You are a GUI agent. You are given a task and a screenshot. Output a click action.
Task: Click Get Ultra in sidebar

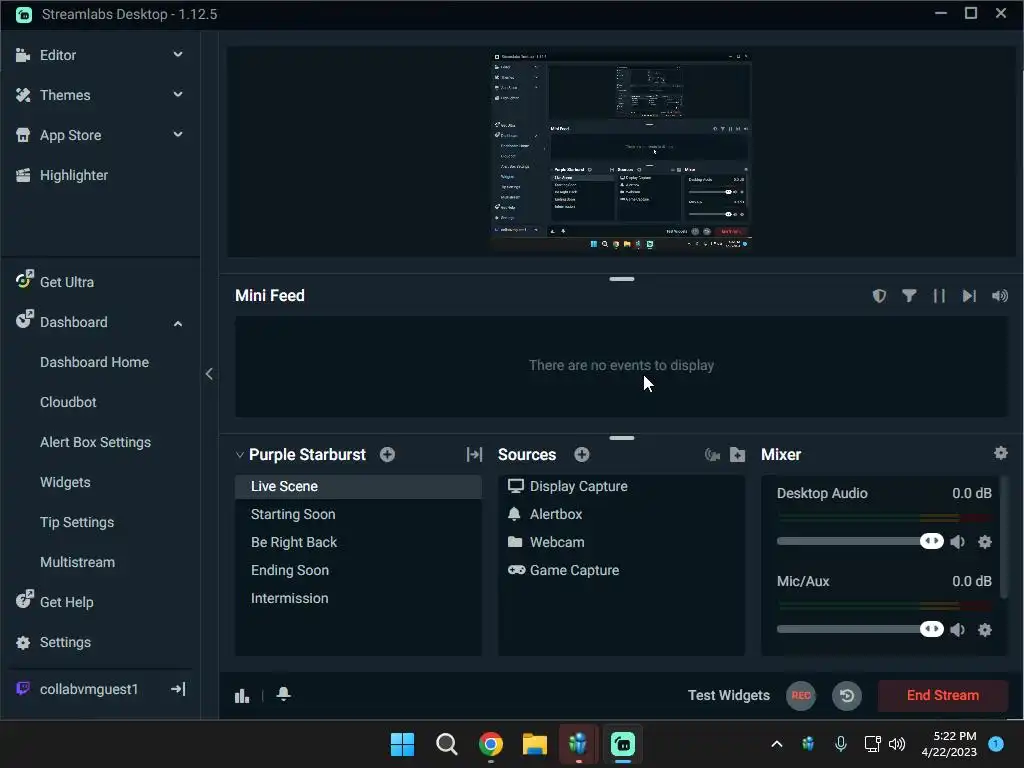[x=66, y=281]
